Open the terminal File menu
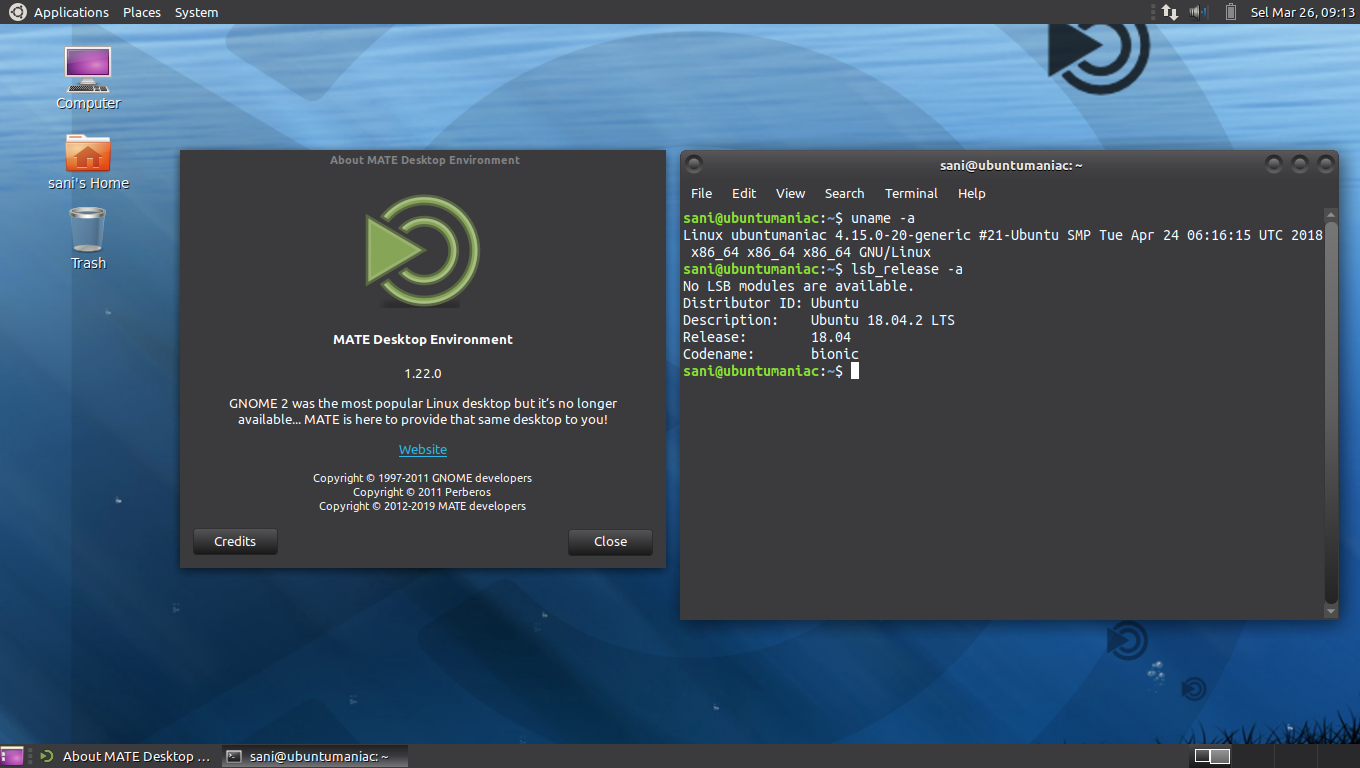The image size is (1360, 768). click(702, 193)
